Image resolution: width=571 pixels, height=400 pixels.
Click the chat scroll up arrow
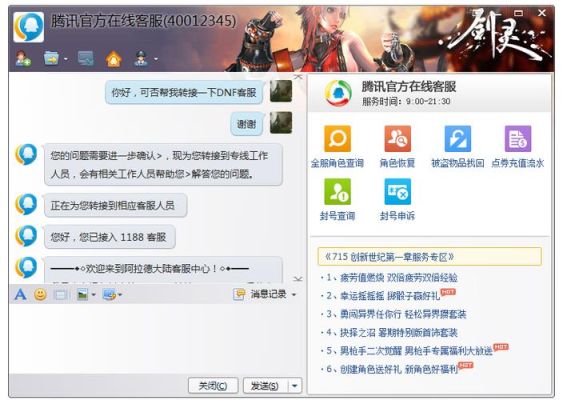(298, 77)
